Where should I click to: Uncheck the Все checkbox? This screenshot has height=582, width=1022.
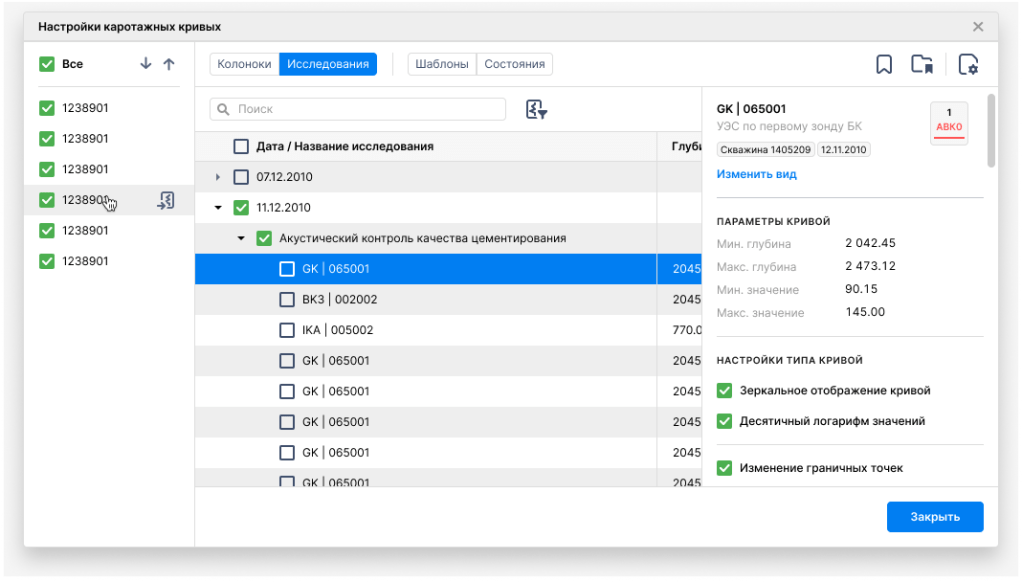[x=46, y=64]
